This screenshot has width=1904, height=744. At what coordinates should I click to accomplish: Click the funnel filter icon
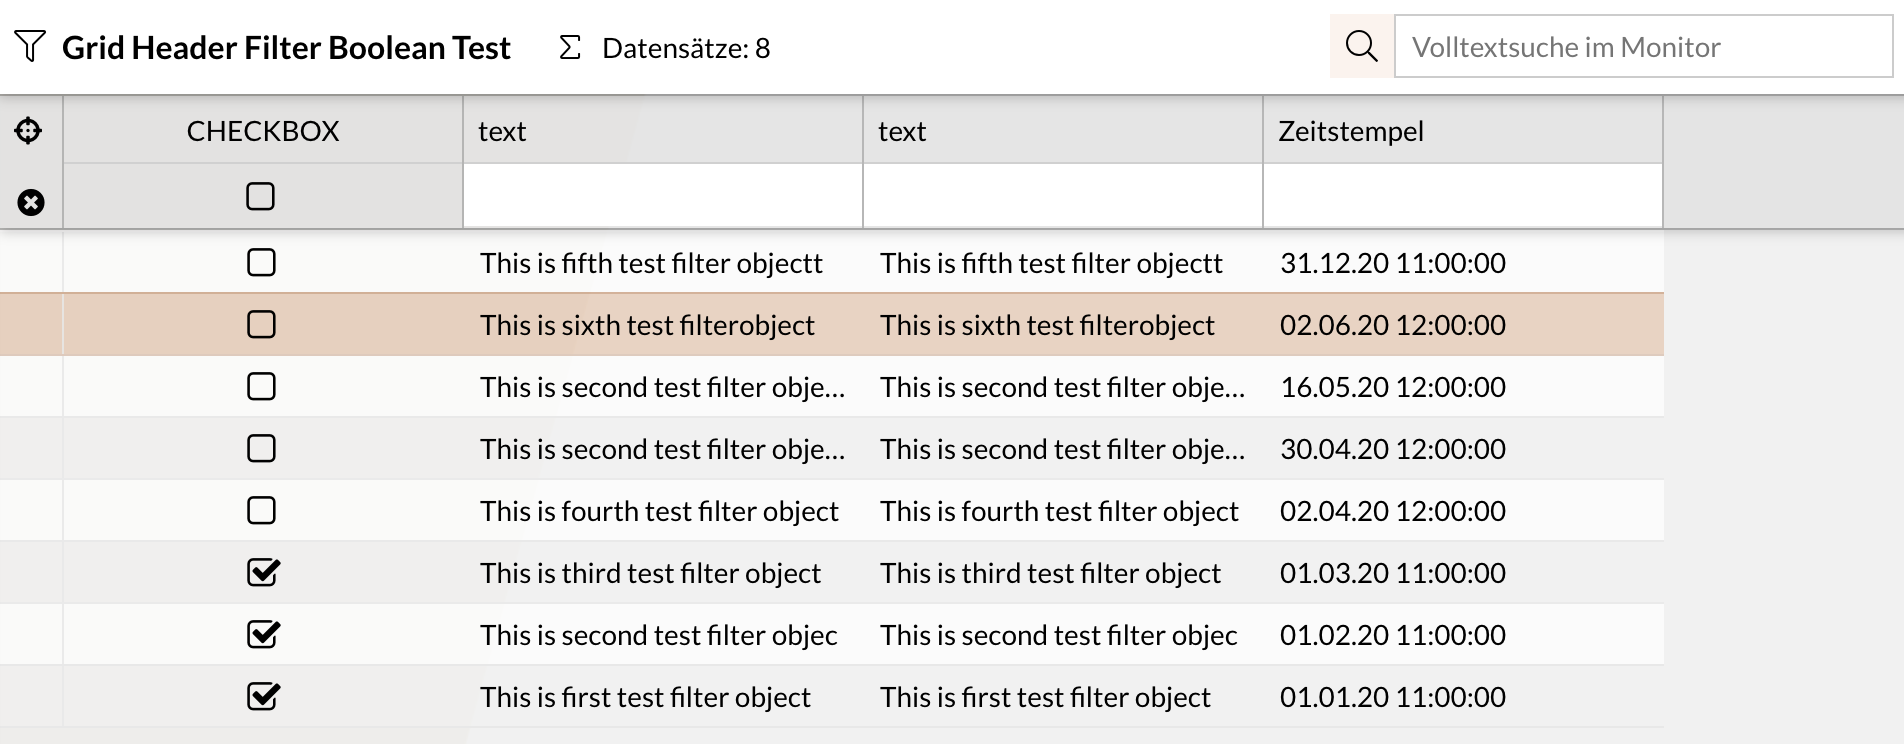[30, 46]
